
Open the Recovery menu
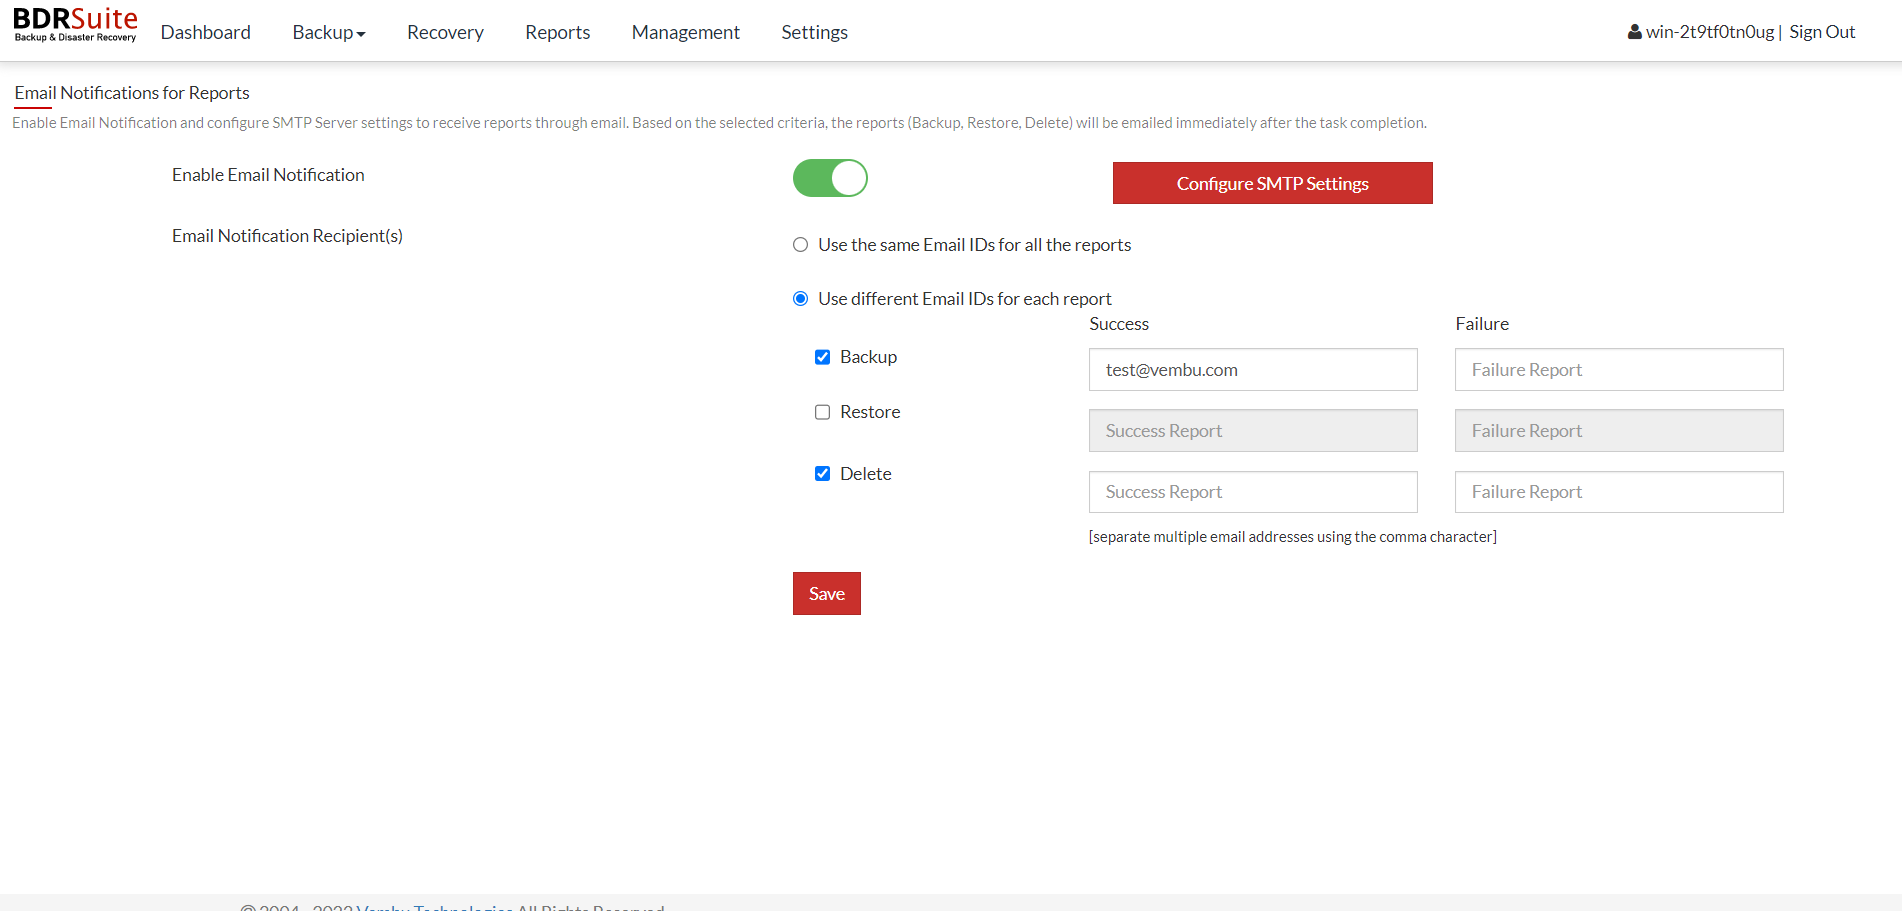(445, 32)
